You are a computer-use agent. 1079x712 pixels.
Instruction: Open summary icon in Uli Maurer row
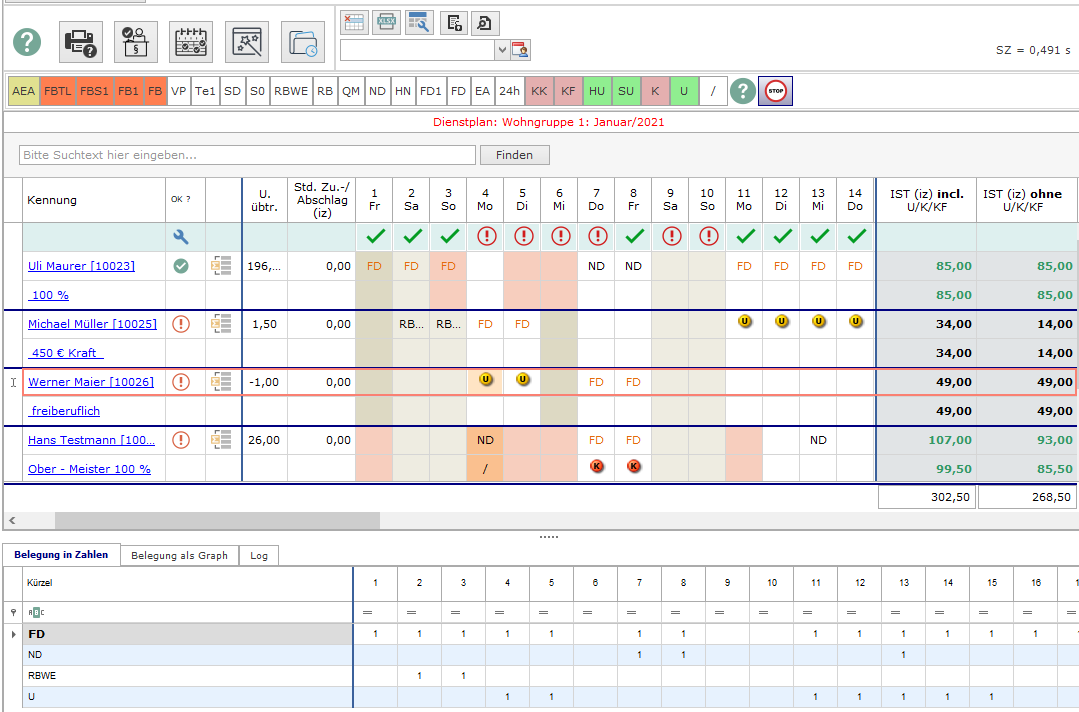click(x=222, y=266)
